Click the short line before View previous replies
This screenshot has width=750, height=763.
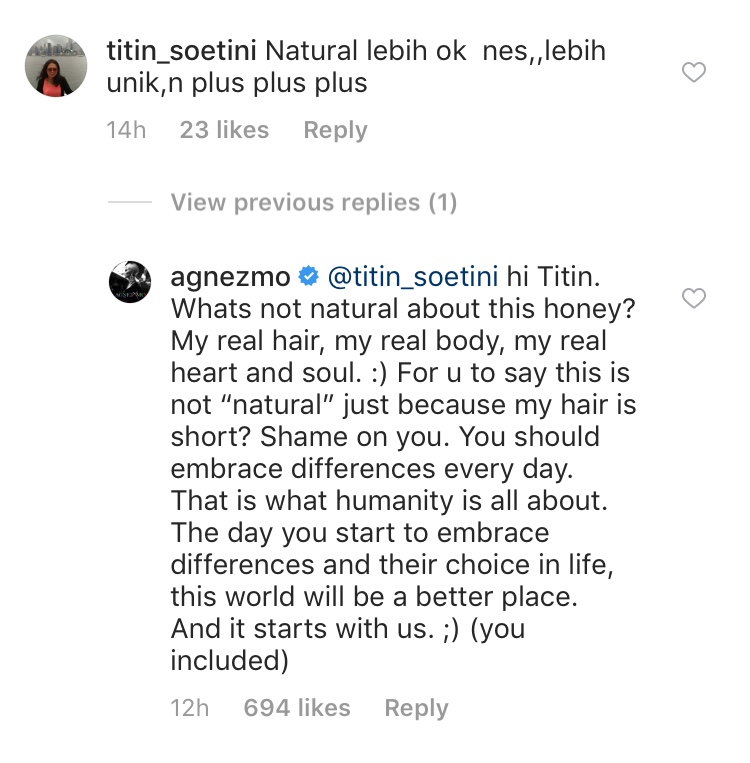click(x=129, y=203)
